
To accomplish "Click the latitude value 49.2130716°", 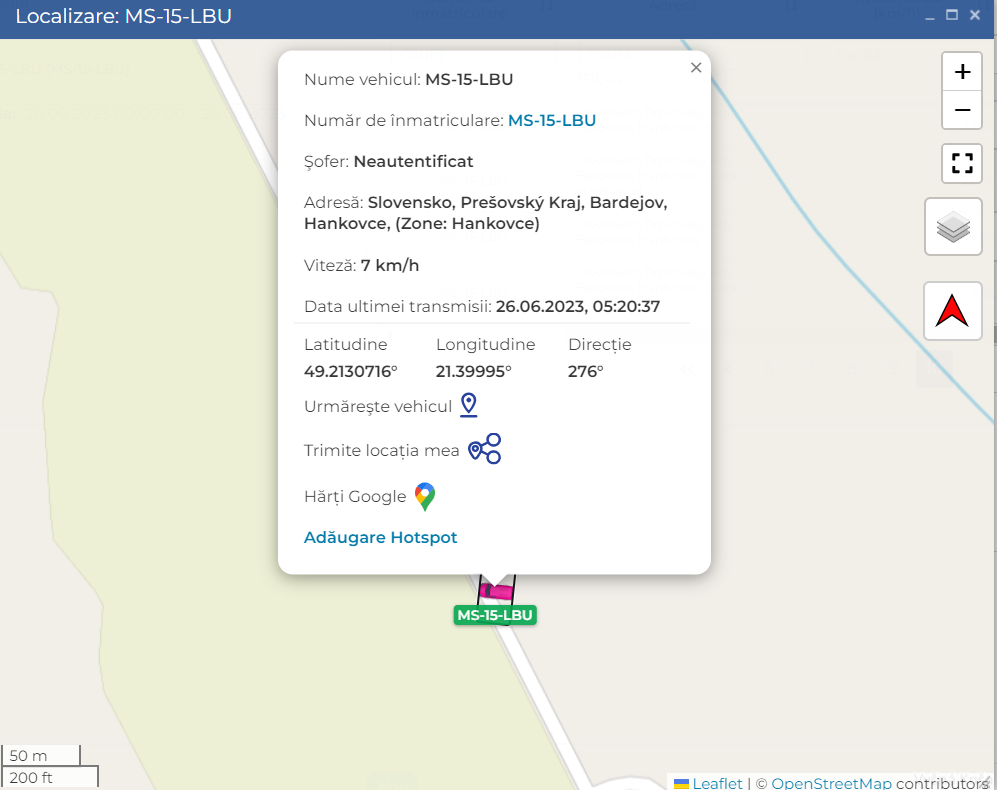I will click(x=351, y=371).
